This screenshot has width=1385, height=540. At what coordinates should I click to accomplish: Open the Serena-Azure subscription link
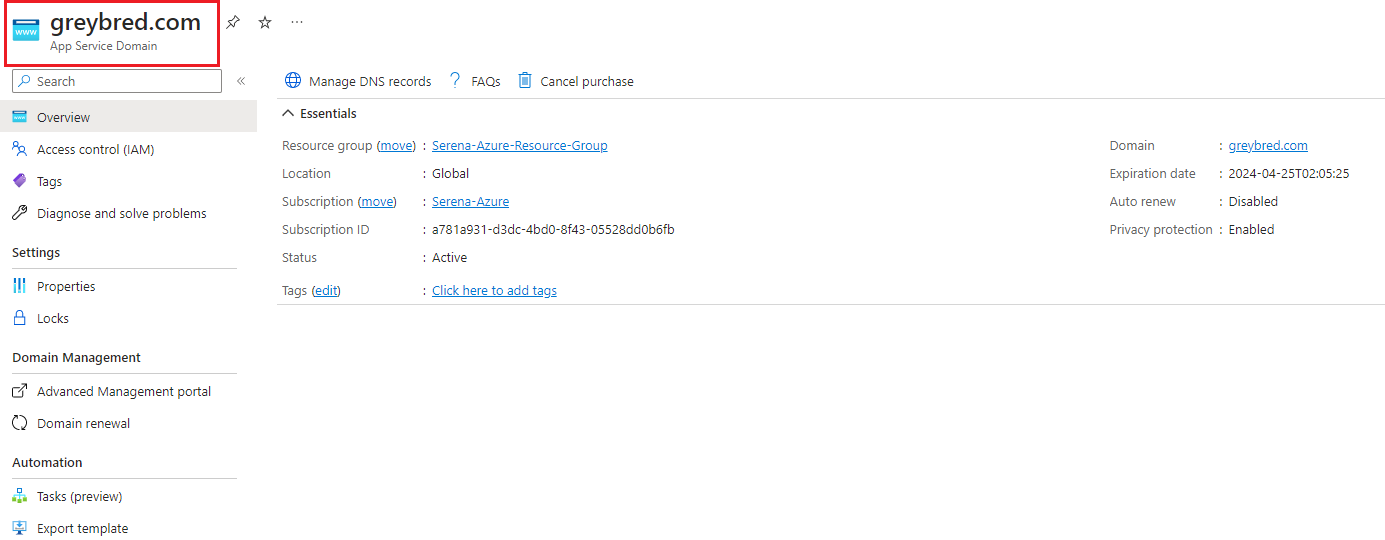pos(470,201)
